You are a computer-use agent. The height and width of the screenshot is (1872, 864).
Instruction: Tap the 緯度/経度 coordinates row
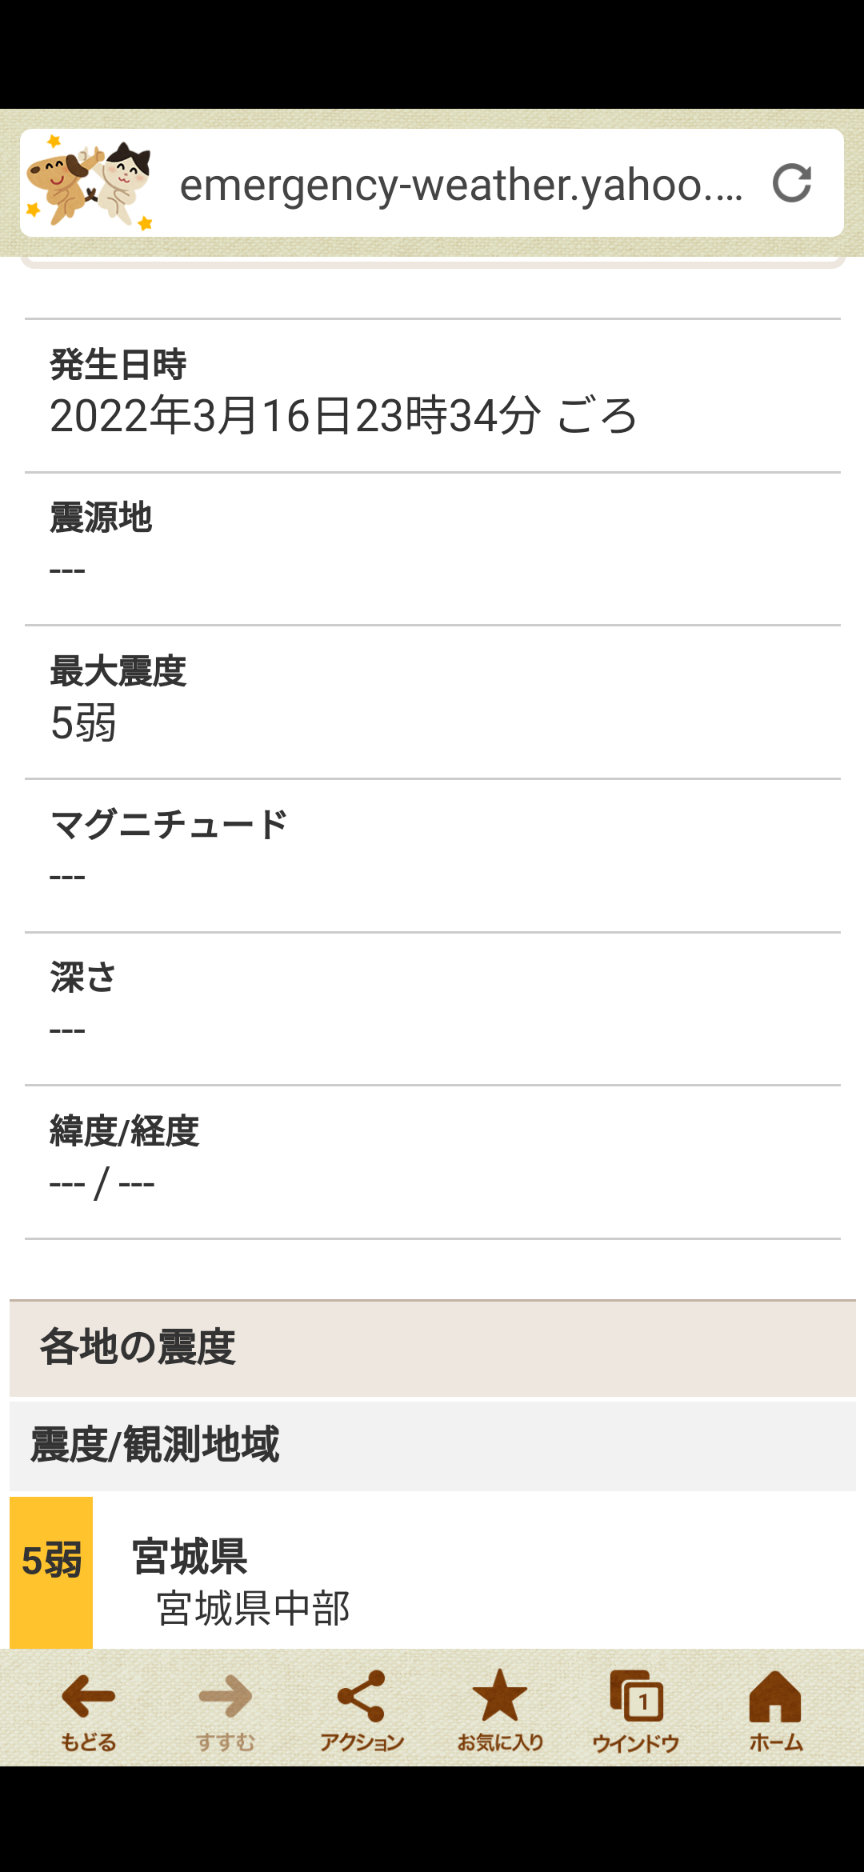click(x=433, y=1162)
